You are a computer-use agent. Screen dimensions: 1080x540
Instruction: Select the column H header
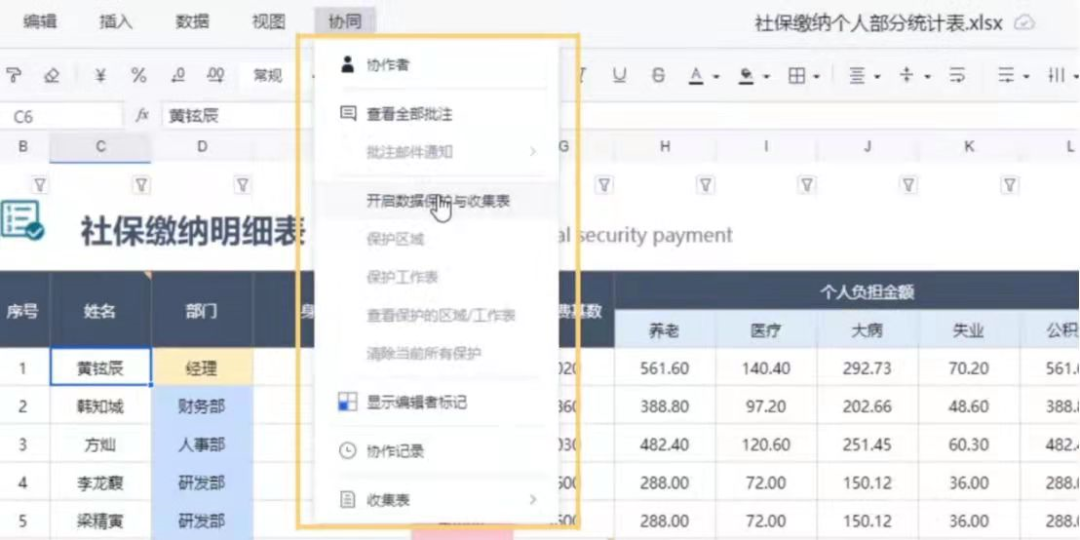pyautogui.click(x=665, y=146)
